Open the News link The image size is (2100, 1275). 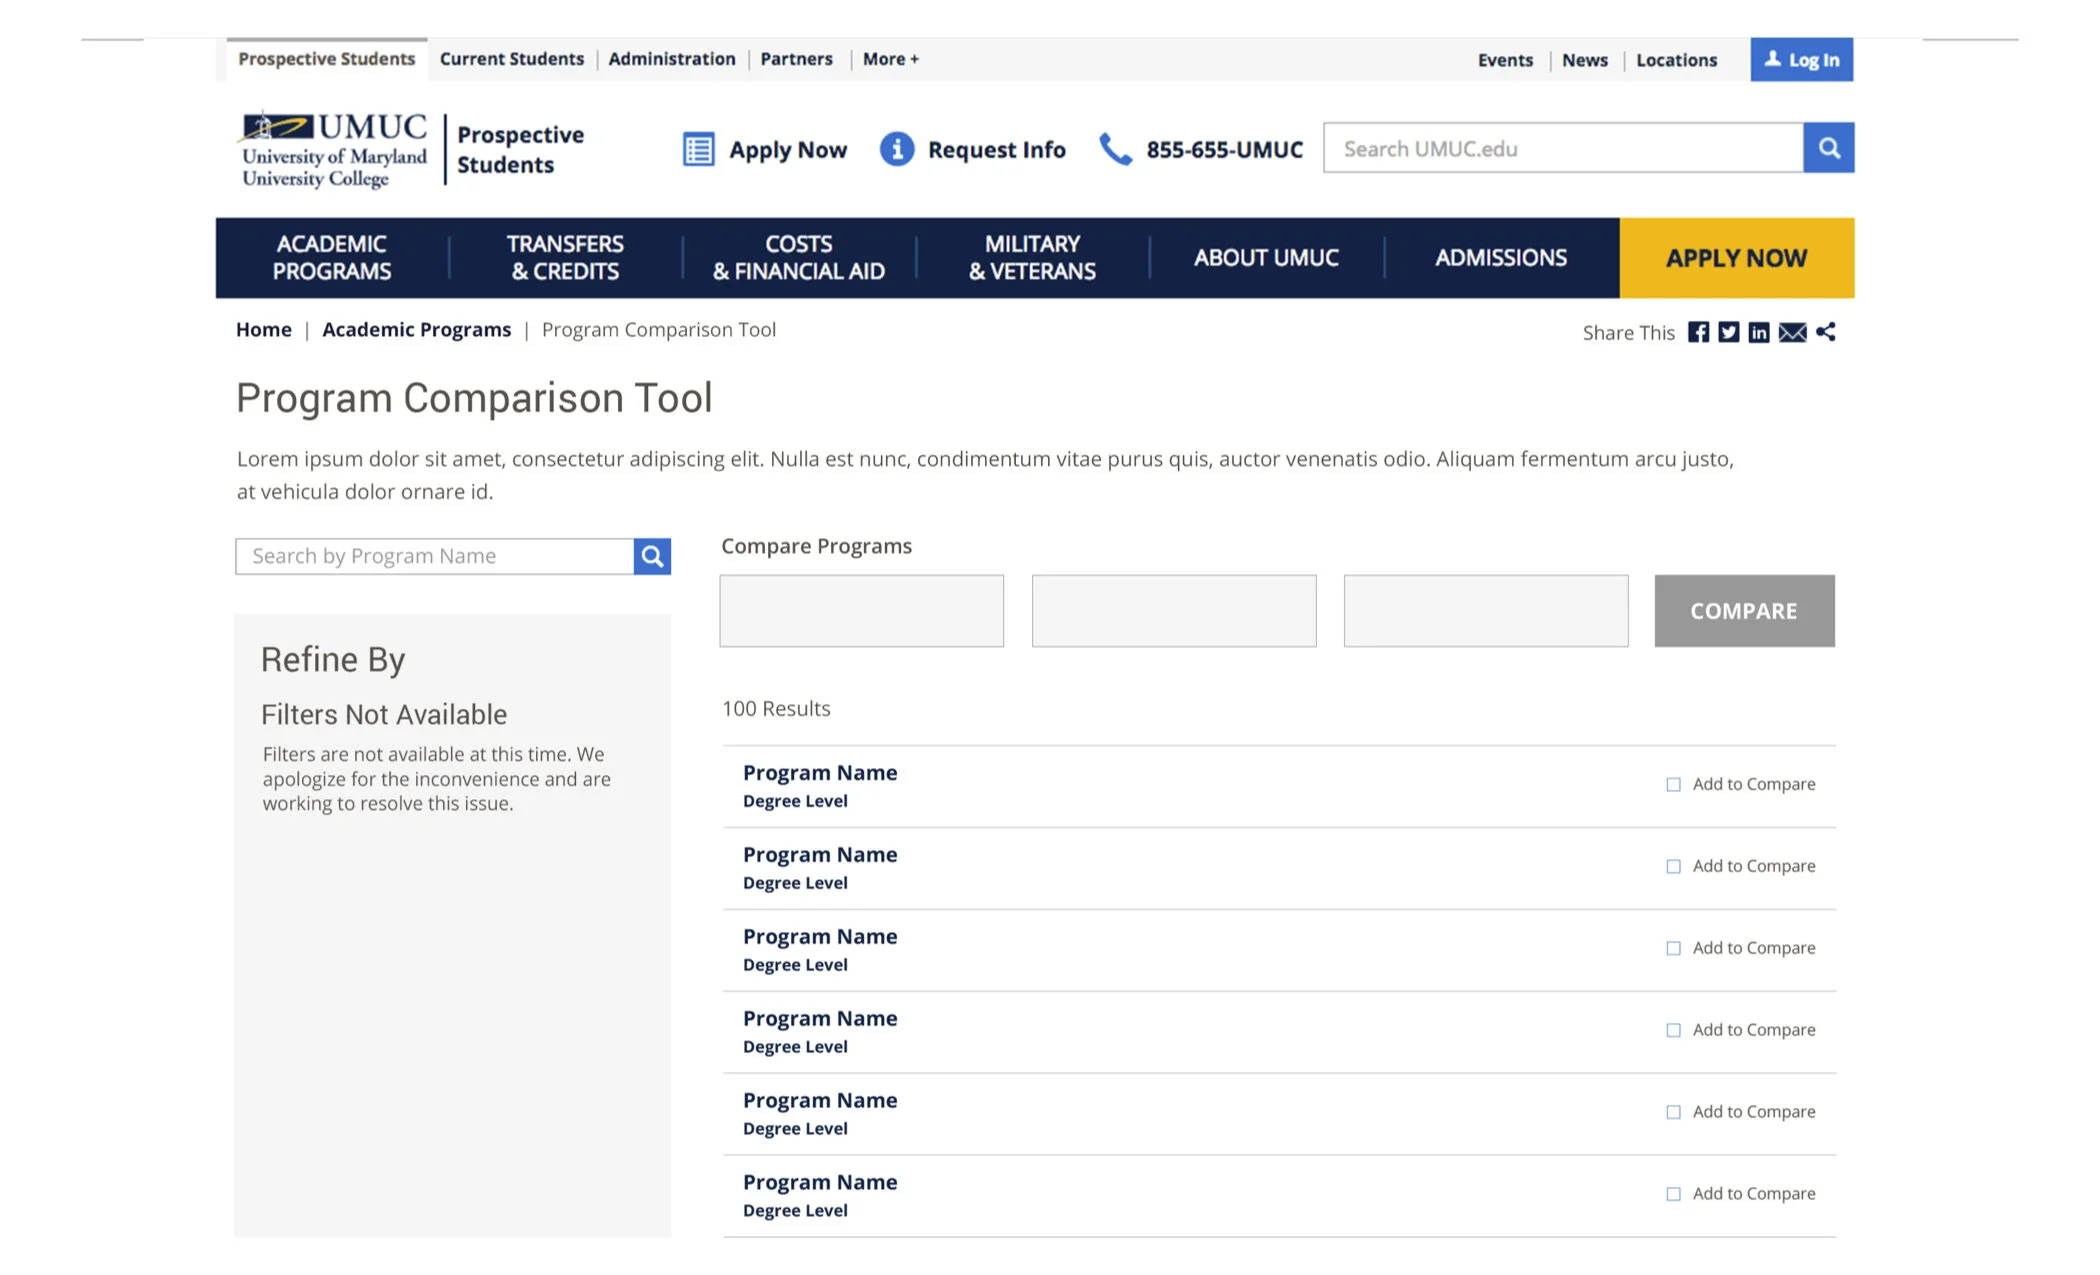point(1585,60)
